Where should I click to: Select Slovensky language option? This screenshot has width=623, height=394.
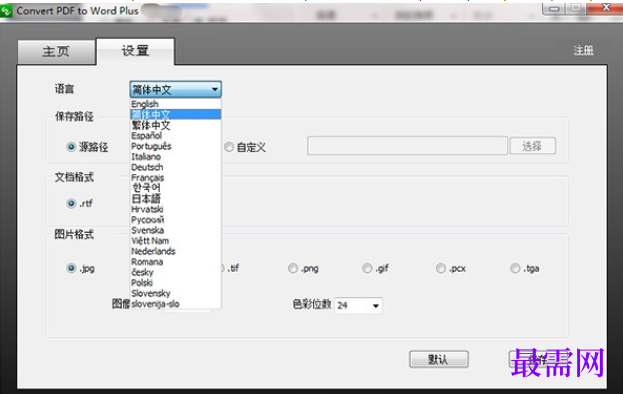176,293
